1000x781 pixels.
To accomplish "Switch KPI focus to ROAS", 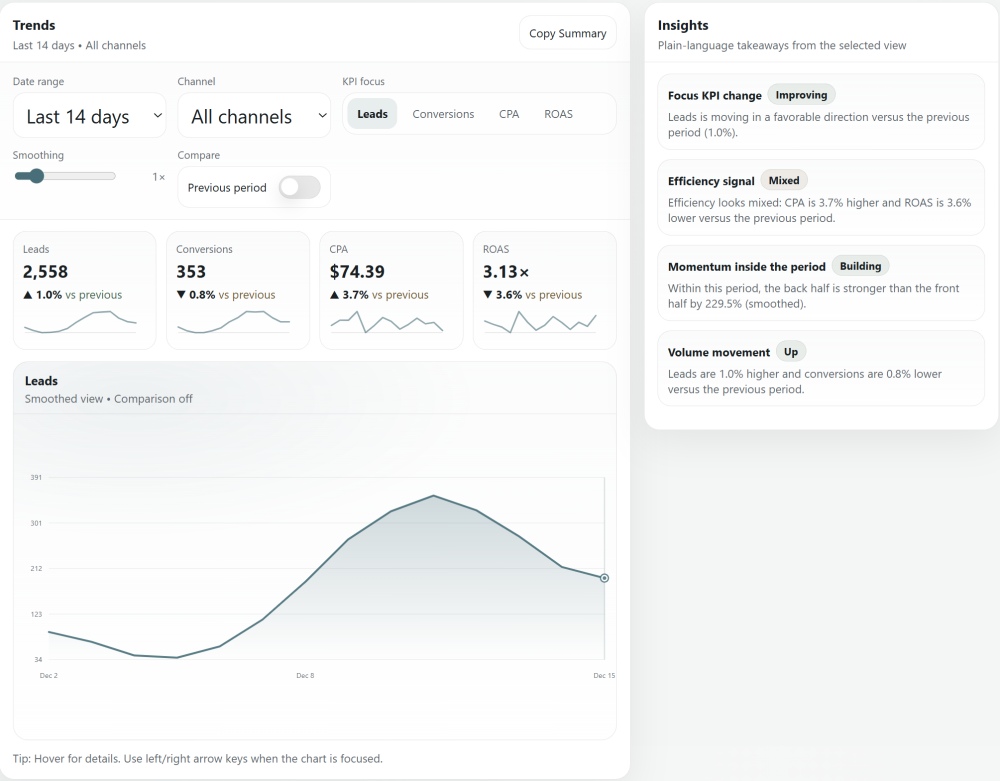I will click(558, 114).
